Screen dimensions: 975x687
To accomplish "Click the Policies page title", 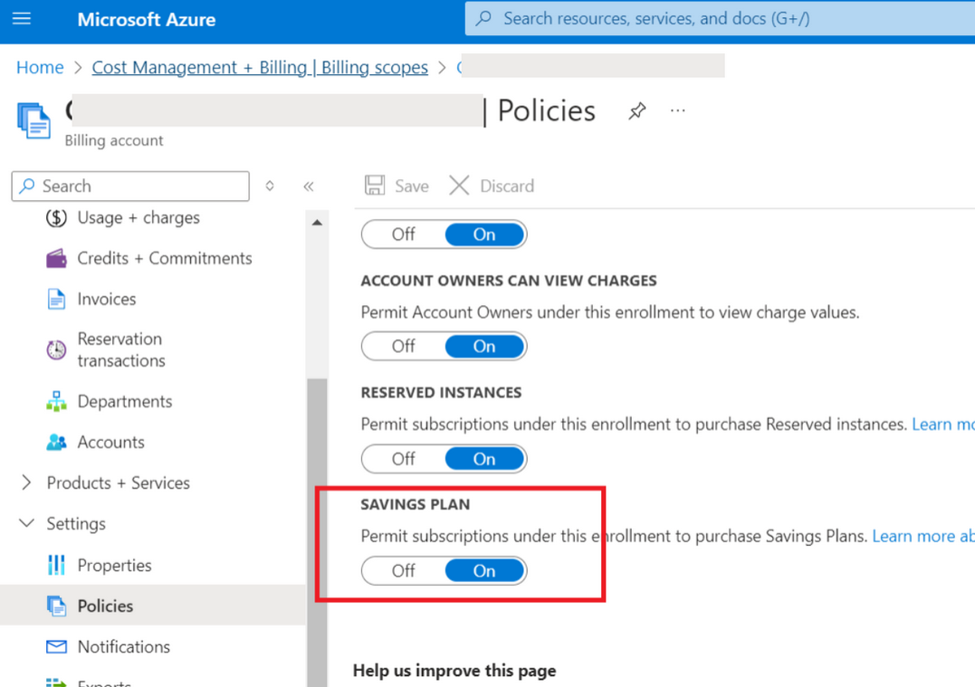I will [547, 111].
